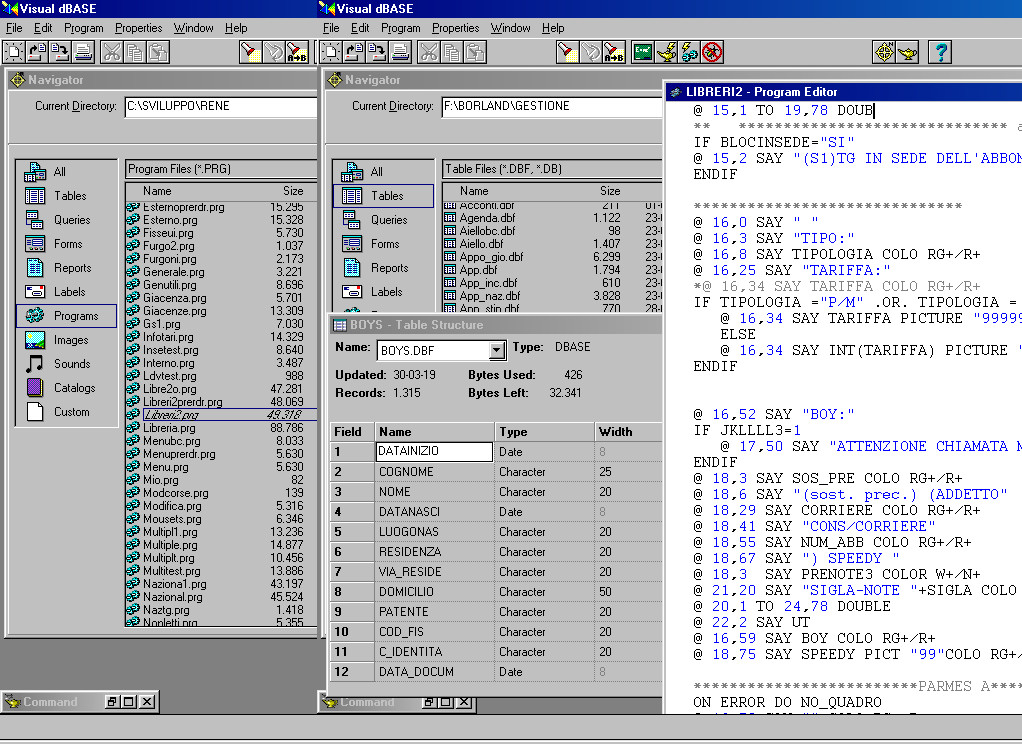Select Labels category in right Navigator
Image resolution: width=1022 pixels, height=744 pixels.
[x=383, y=292]
